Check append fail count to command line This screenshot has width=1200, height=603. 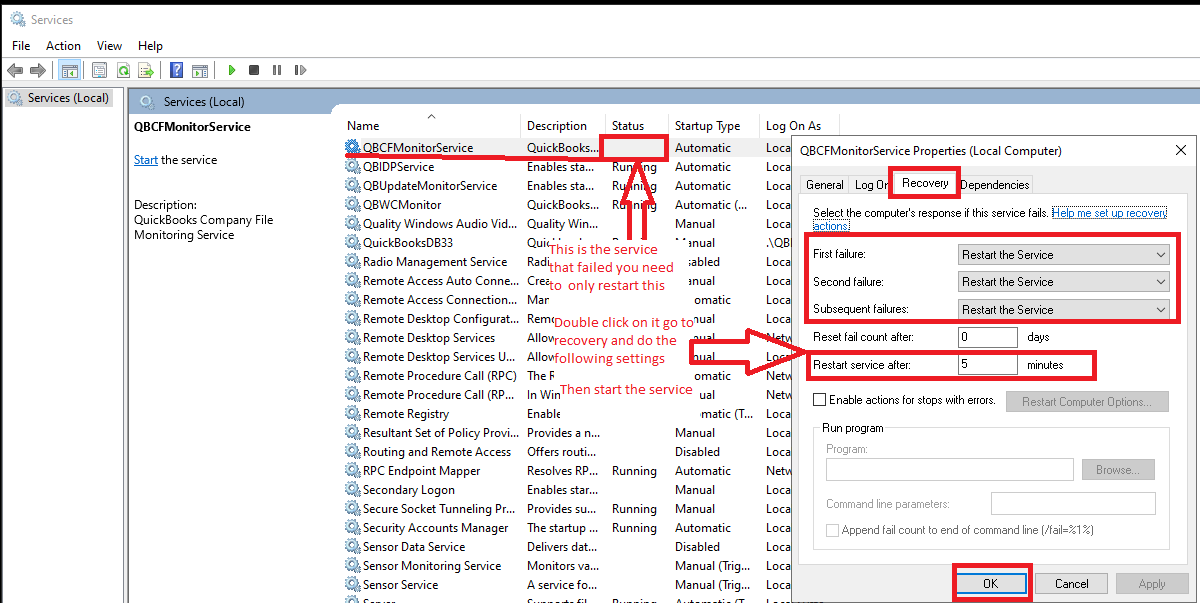click(x=832, y=530)
